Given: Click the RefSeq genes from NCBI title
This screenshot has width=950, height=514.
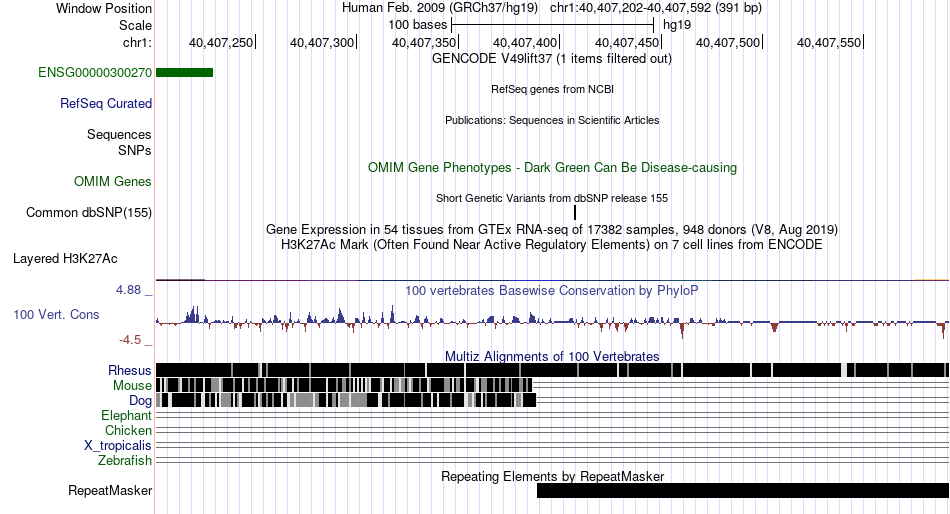Looking at the screenshot, I should (x=552, y=89).
